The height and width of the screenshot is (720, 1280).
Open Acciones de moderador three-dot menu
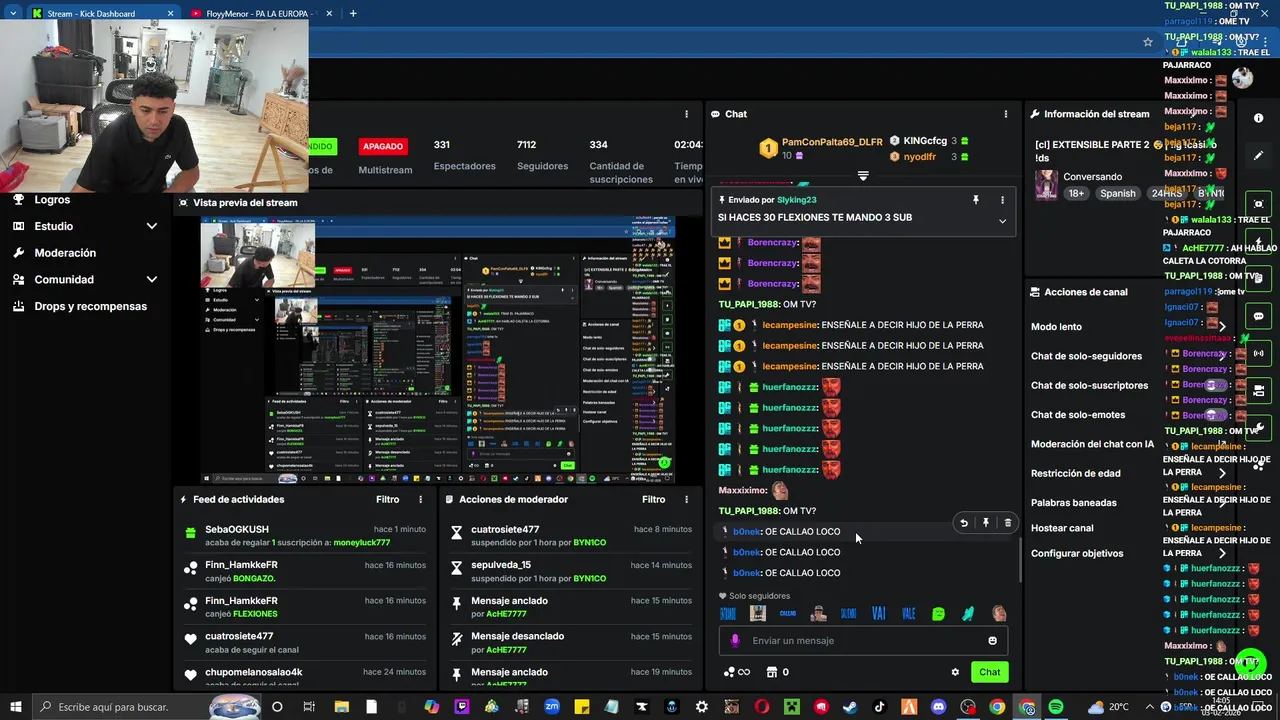[686, 499]
